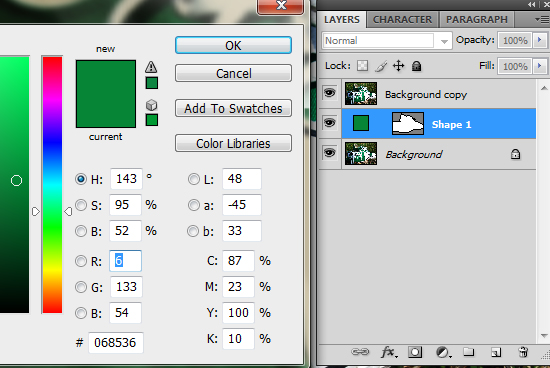Screen dimensions: 550x368
Task: Hide the Shape 1 layer
Action: 329,123
